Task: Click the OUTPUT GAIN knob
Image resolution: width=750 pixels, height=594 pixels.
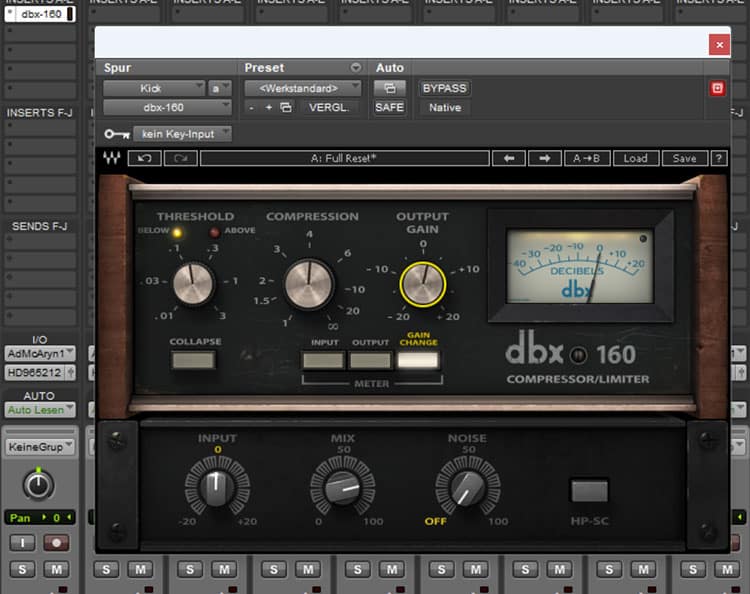Action: pos(423,284)
